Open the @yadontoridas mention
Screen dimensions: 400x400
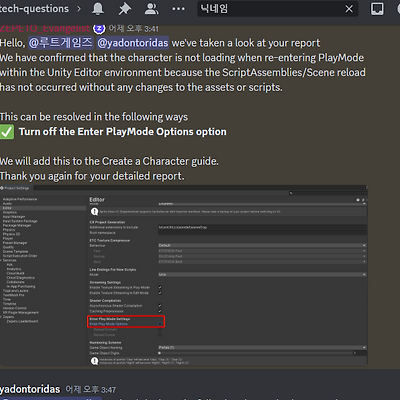coord(133,43)
